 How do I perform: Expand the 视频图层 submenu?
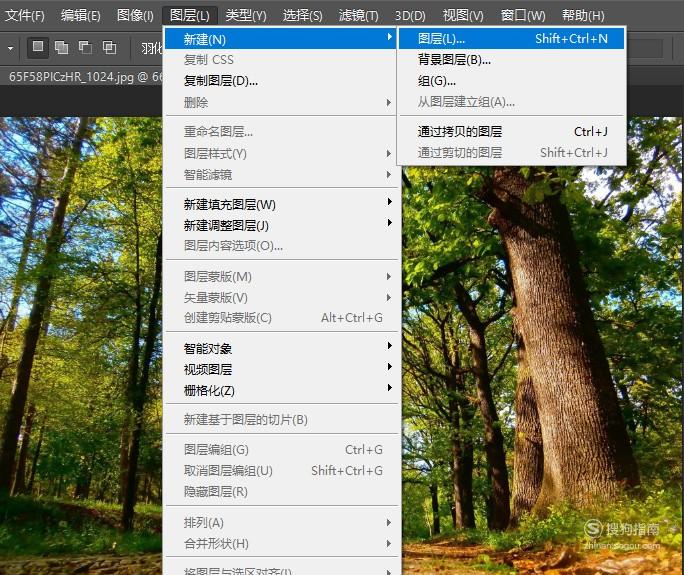(x=281, y=369)
